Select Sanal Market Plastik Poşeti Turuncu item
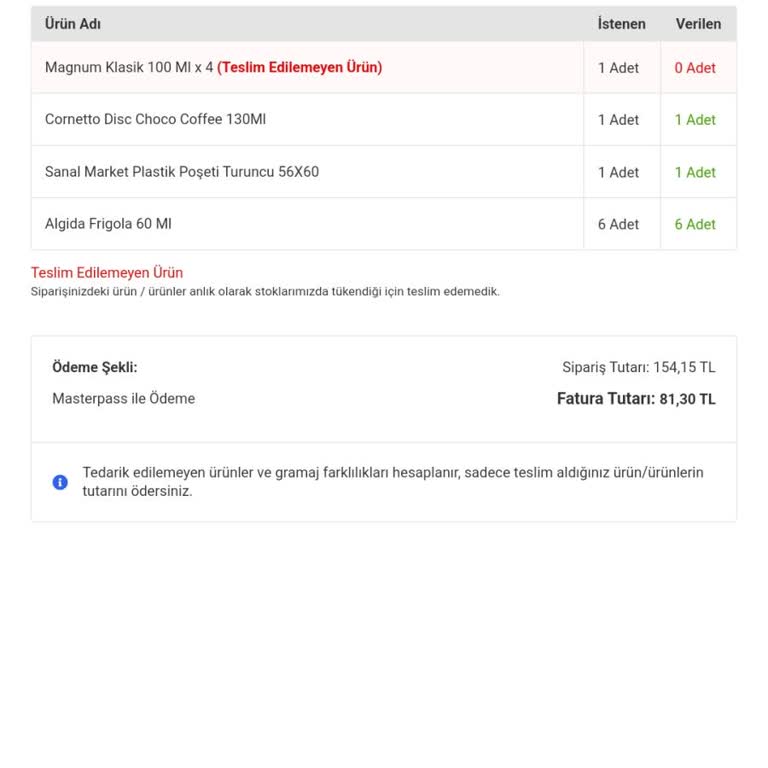This screenshot has width=768, height=768. point(182,171)
